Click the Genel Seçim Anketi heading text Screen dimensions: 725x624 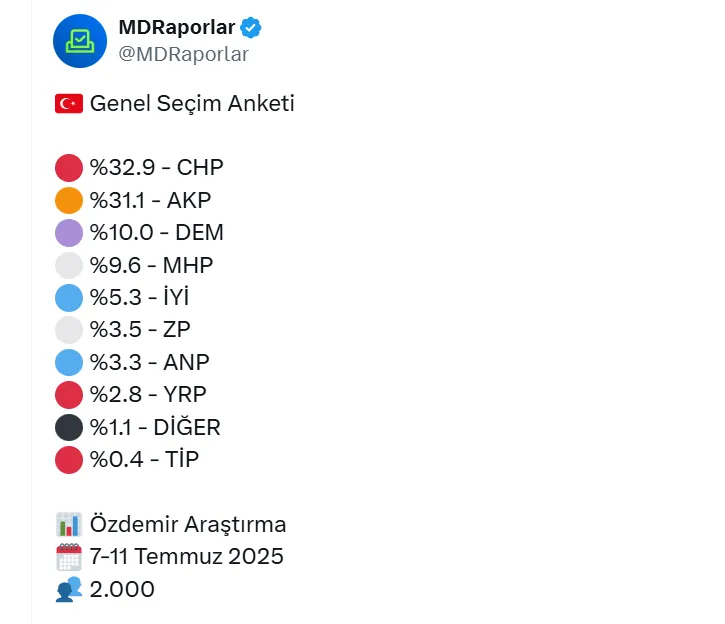pos(192,103)
